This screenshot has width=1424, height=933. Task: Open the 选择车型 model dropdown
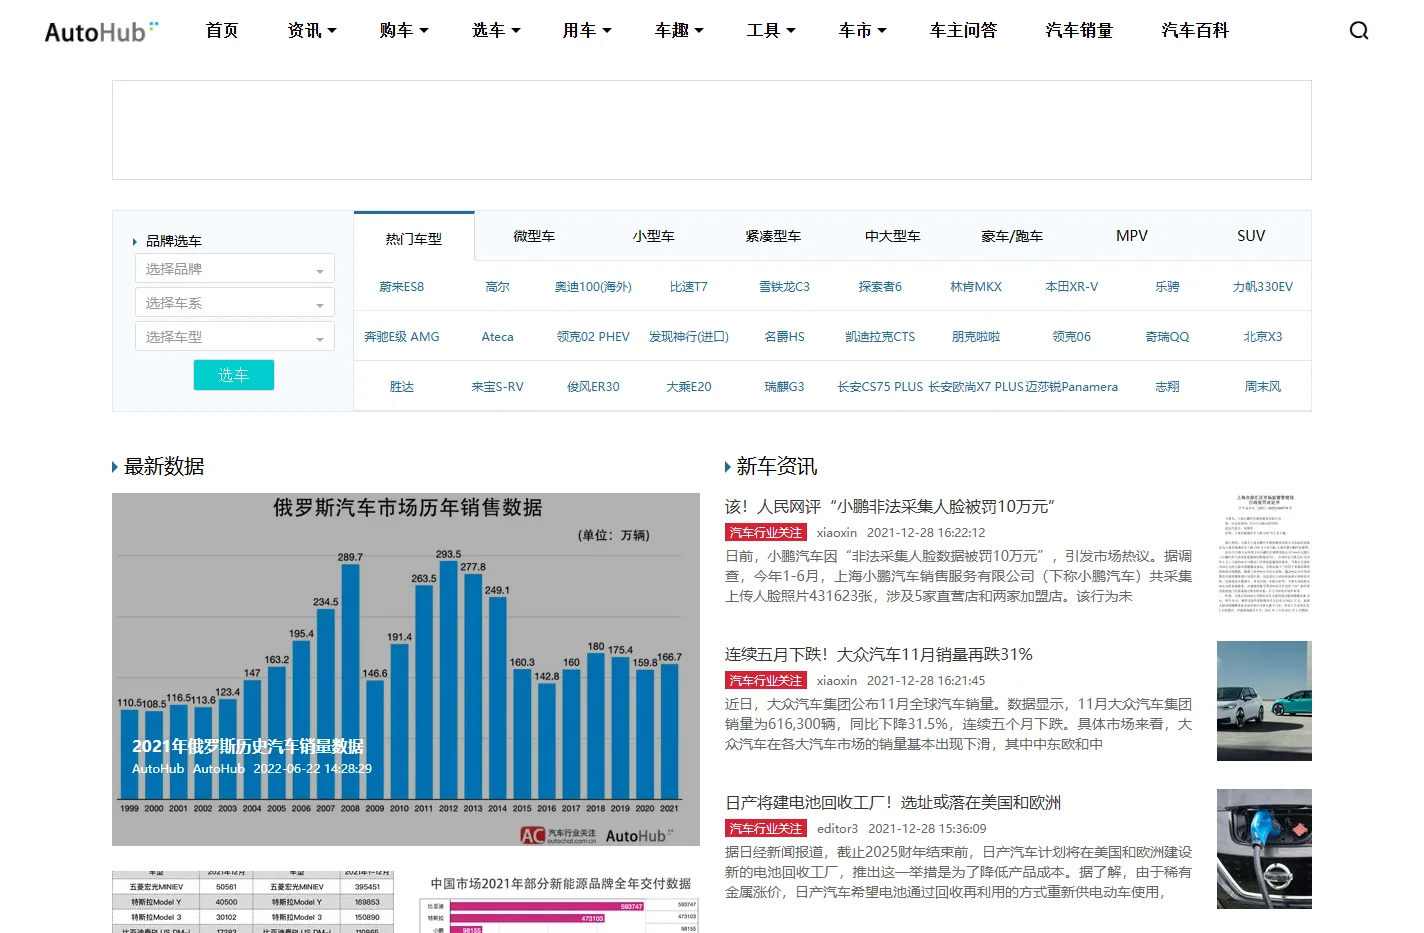[x=235, y=337]
